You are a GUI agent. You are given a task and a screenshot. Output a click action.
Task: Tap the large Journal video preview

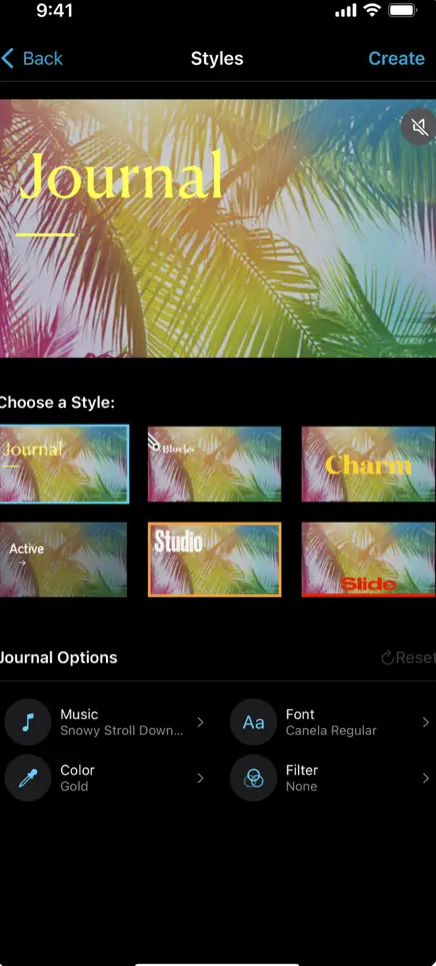click(218, 228)
